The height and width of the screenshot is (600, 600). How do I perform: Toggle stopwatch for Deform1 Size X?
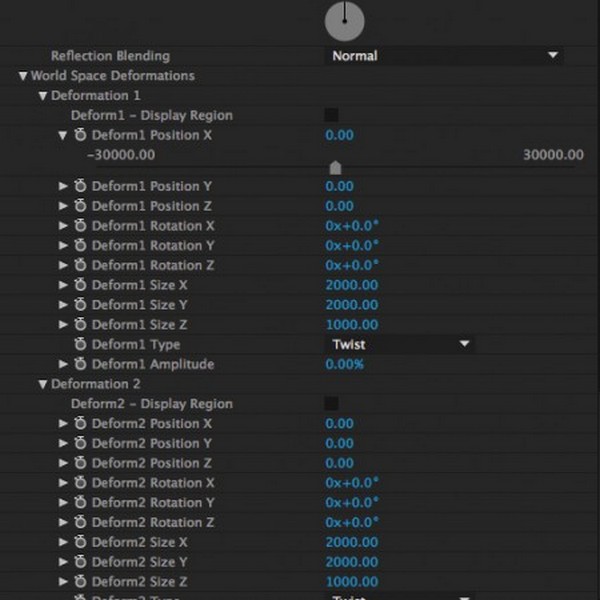(80, 285)
